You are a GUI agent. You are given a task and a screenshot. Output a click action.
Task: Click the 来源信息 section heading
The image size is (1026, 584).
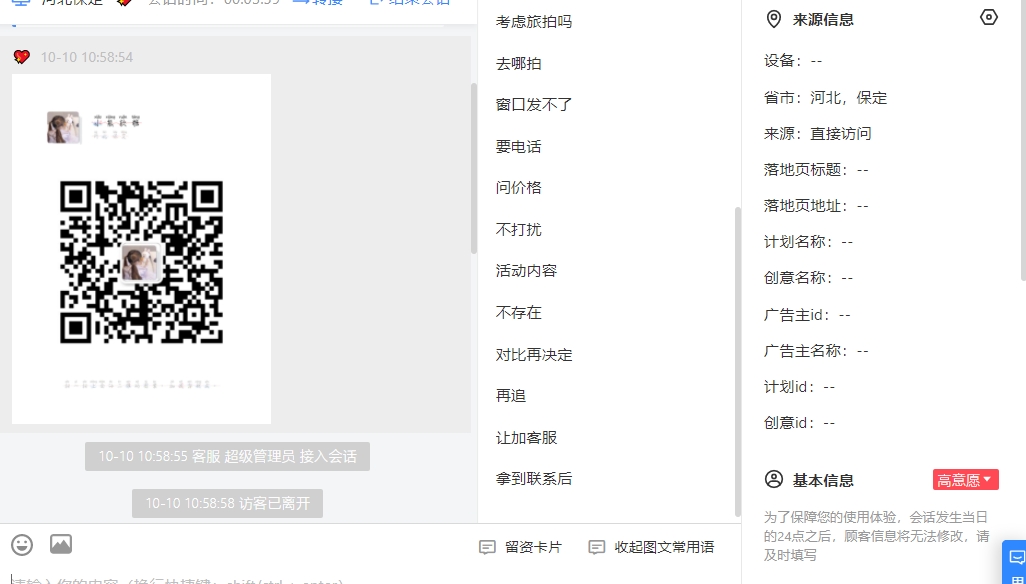pyautogui.click(x=823, y=20)
